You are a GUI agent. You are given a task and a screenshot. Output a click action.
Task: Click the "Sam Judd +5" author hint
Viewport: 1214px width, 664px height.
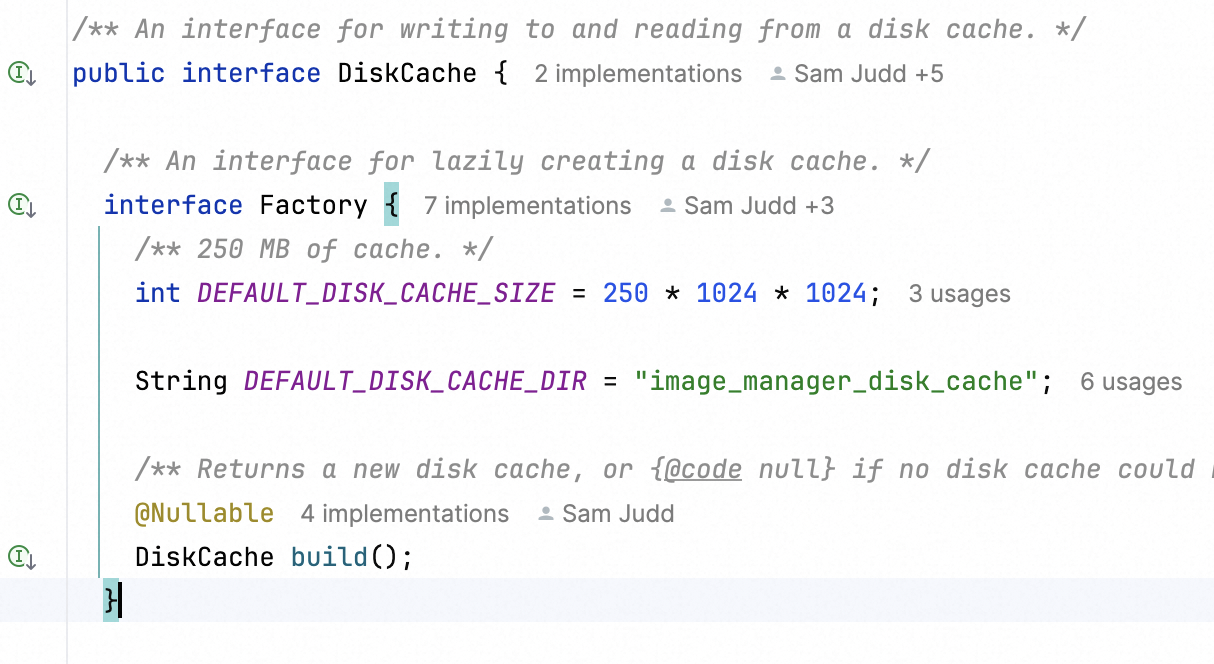868,74
